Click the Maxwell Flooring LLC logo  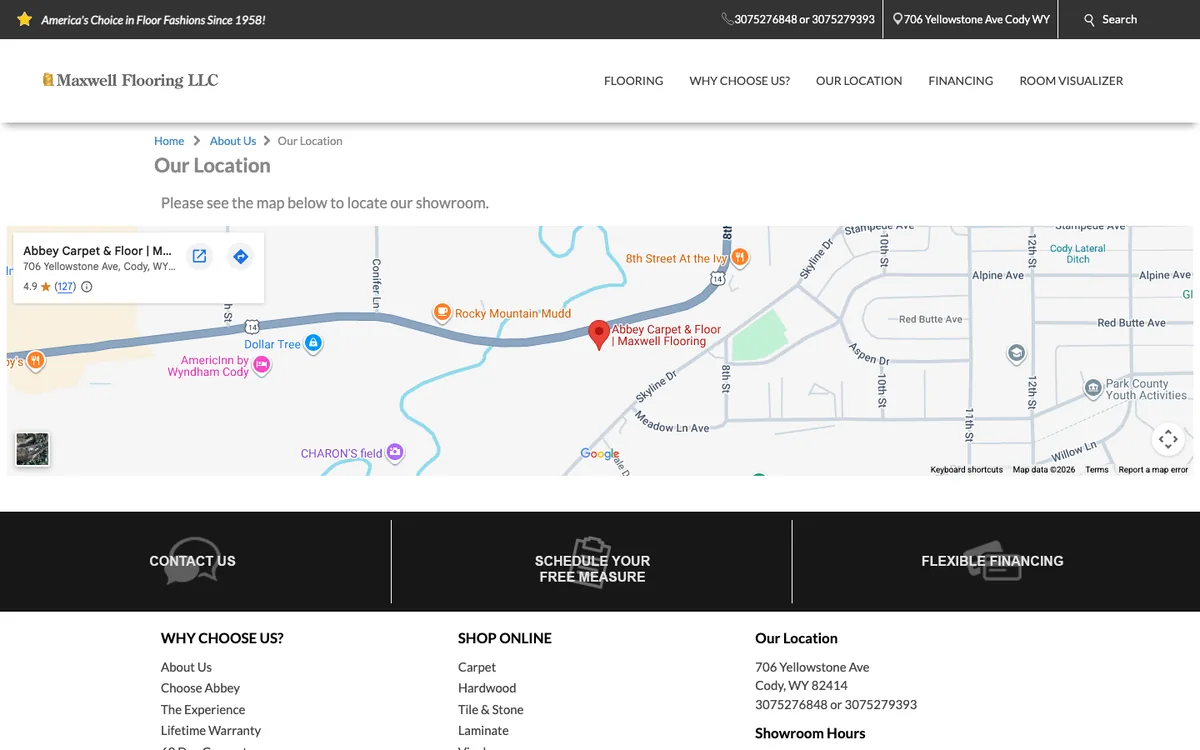click(x=130, y=80)
